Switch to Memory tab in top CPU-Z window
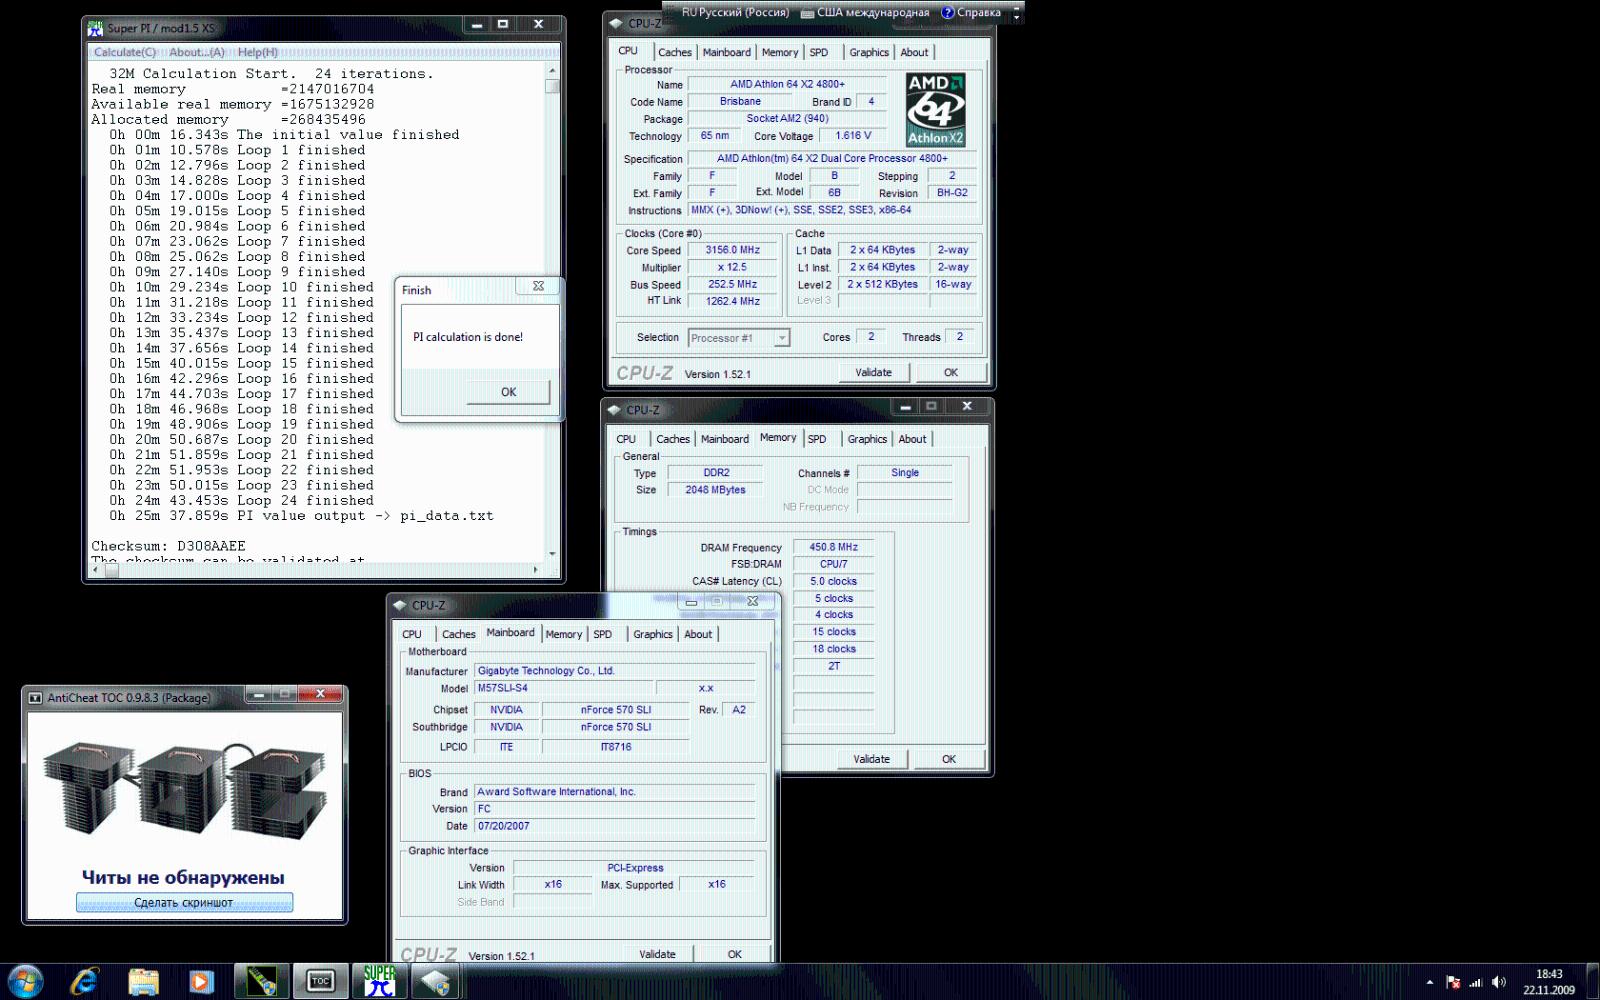 pos(779,52)
